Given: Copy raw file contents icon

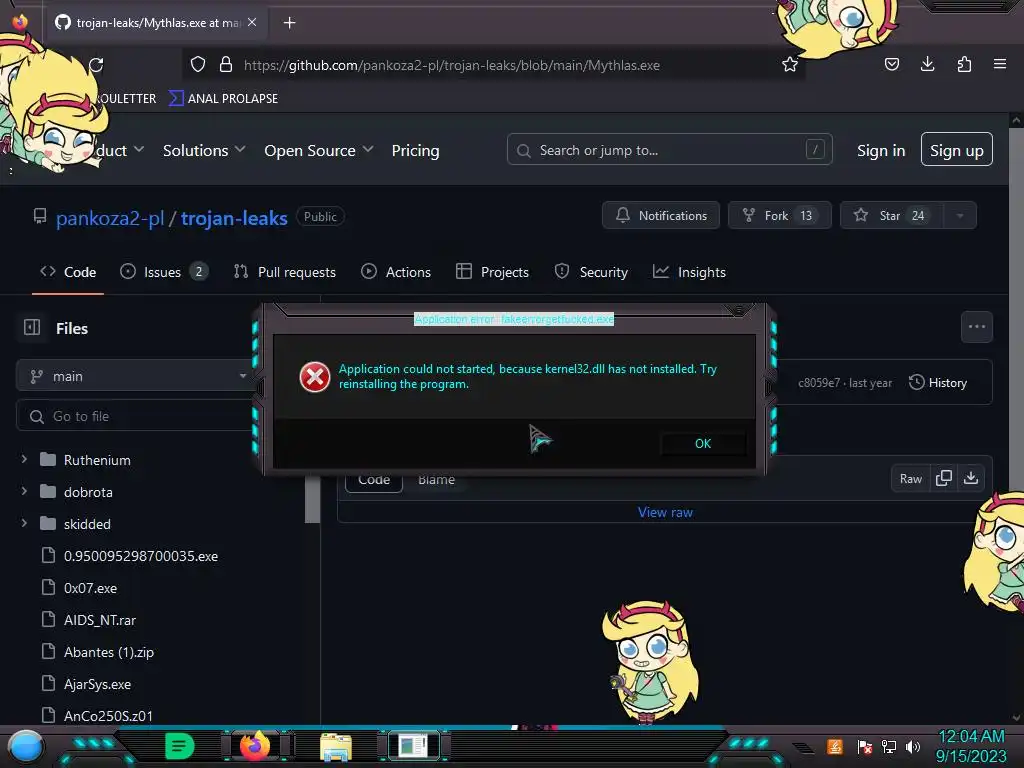Looking at the screenshot, I should coord(944,478).
